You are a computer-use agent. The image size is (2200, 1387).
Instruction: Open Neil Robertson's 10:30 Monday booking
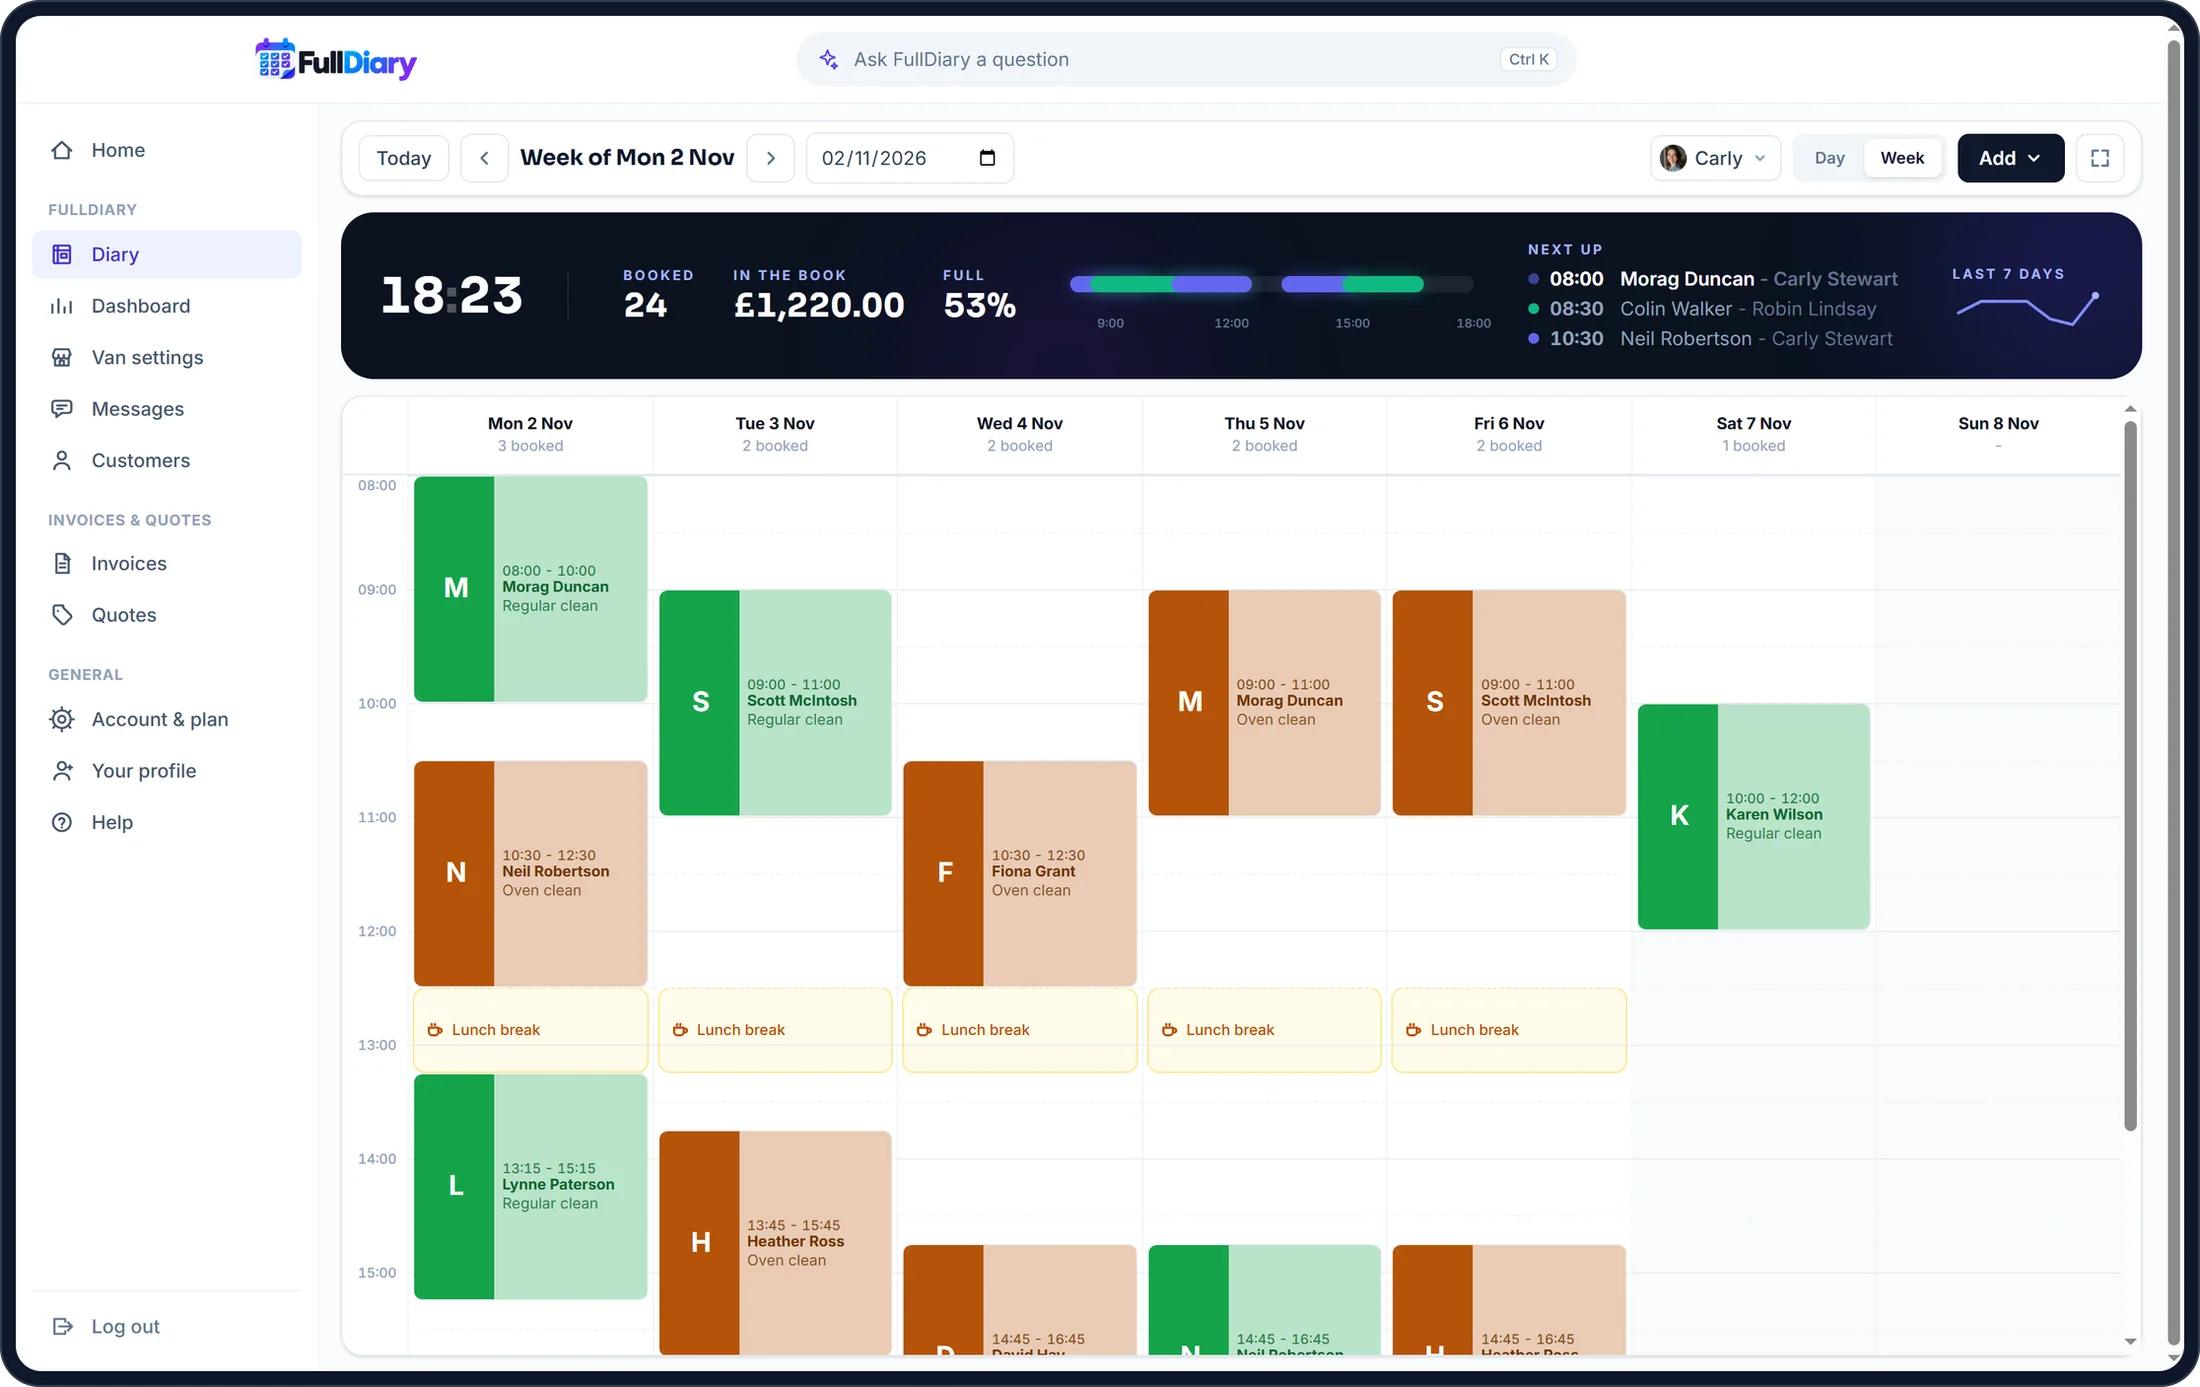pyautogui.click(x=530, y=873)
